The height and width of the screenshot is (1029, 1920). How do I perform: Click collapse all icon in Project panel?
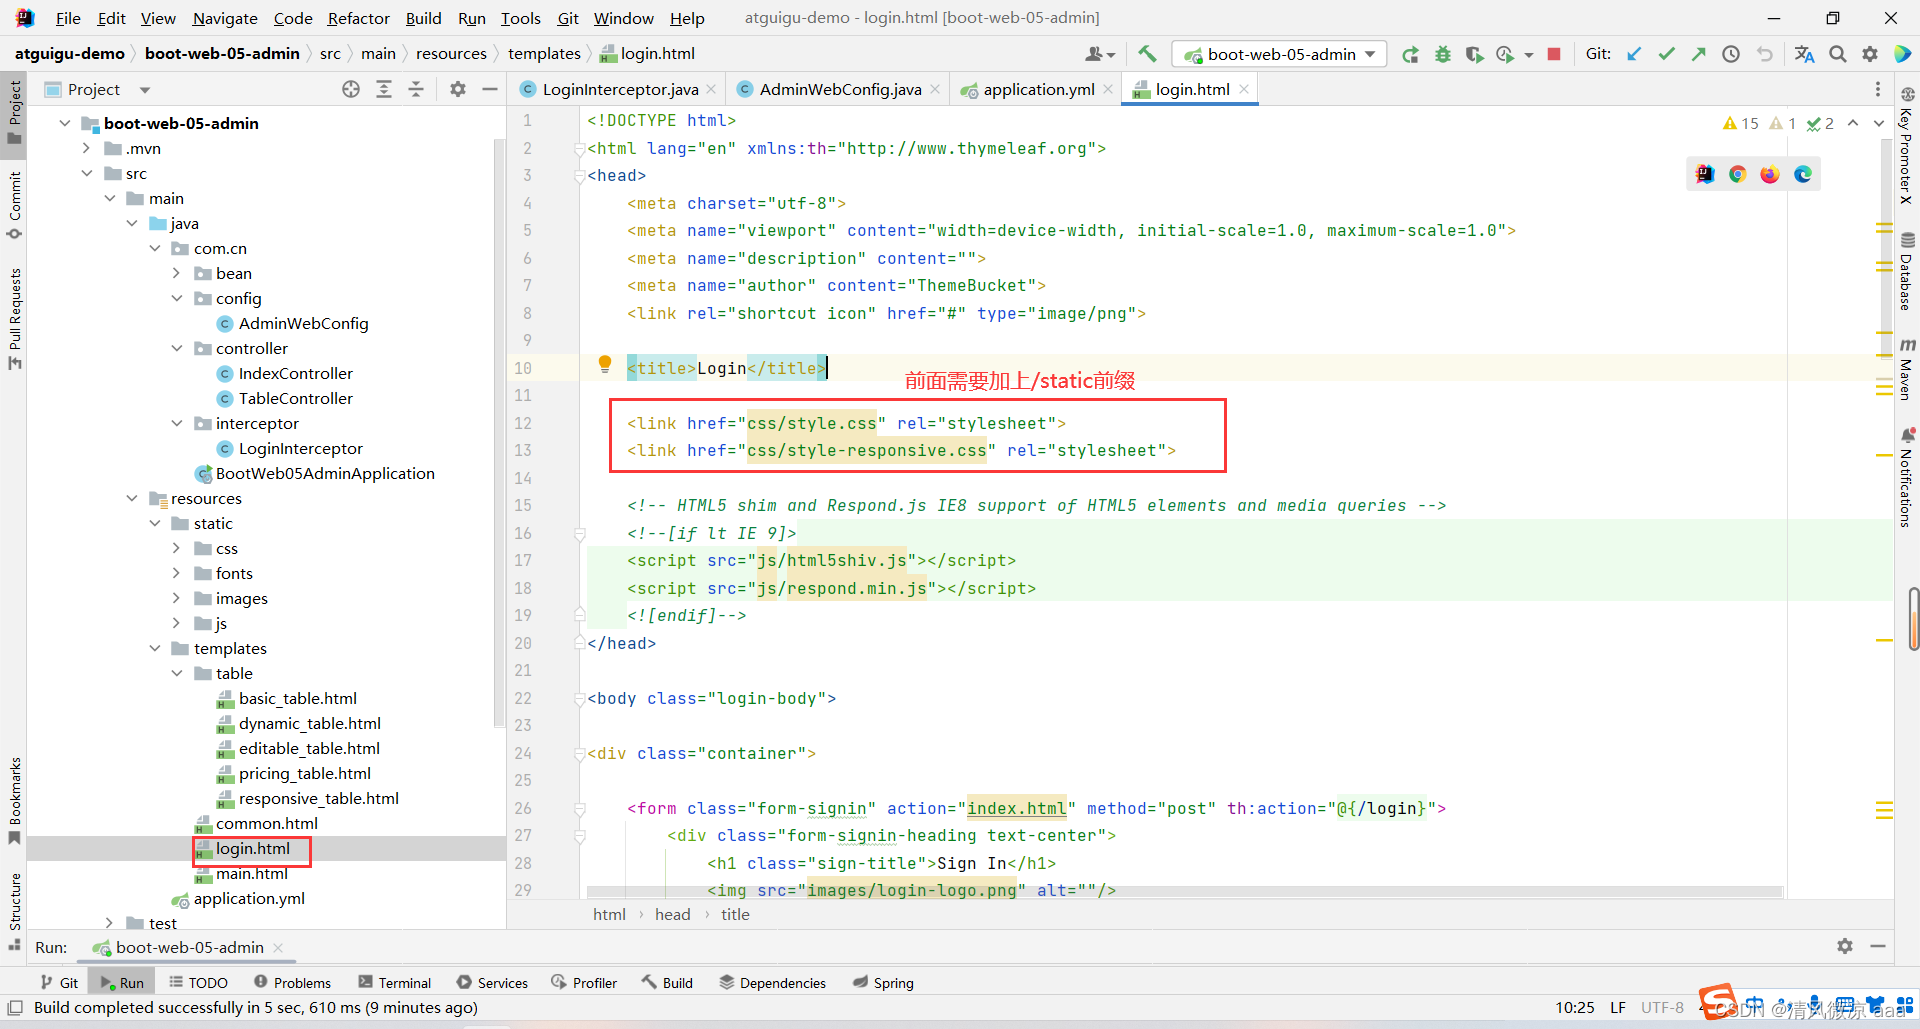click(416, 89)
